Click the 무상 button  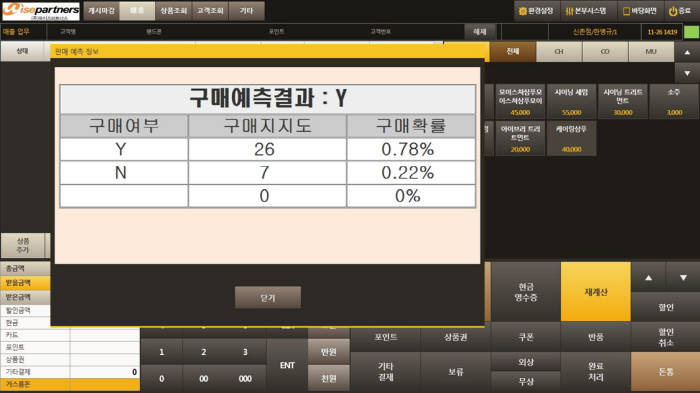click(525, 382)
